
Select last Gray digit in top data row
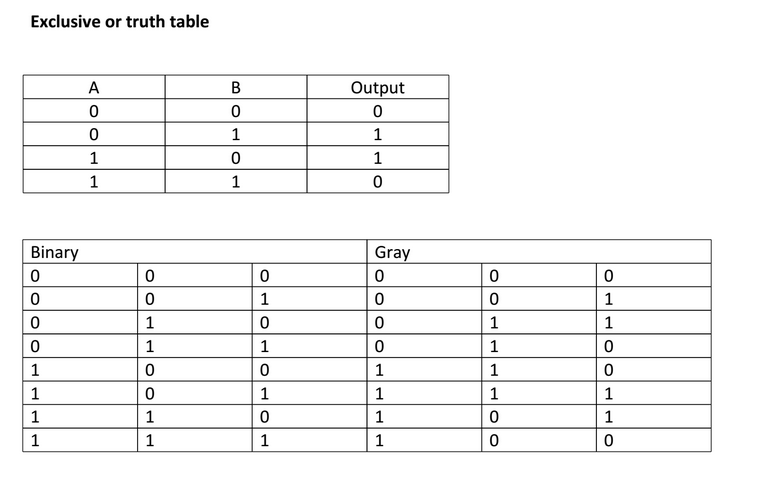tap(608, 275)
